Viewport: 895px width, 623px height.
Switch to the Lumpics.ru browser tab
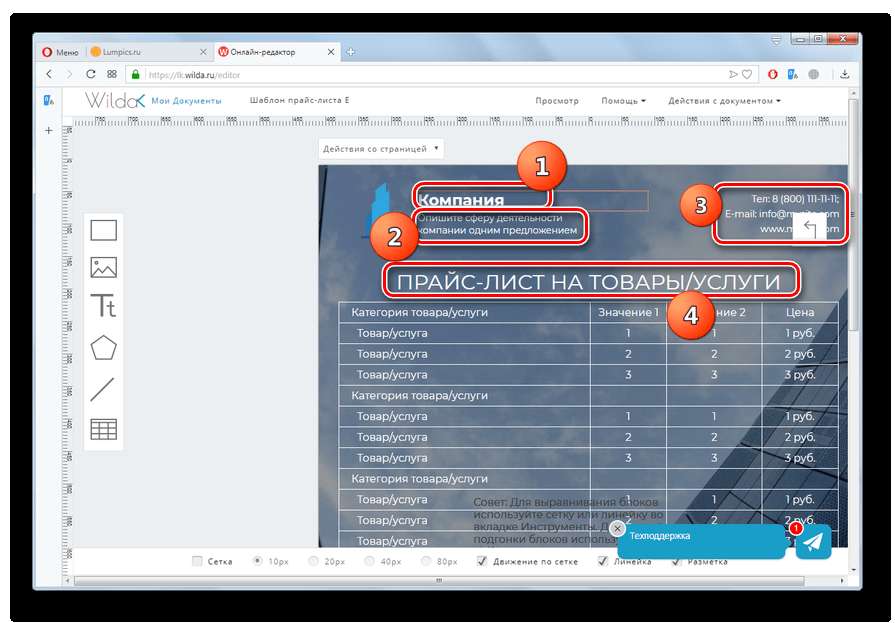click(x=148, y=51)
